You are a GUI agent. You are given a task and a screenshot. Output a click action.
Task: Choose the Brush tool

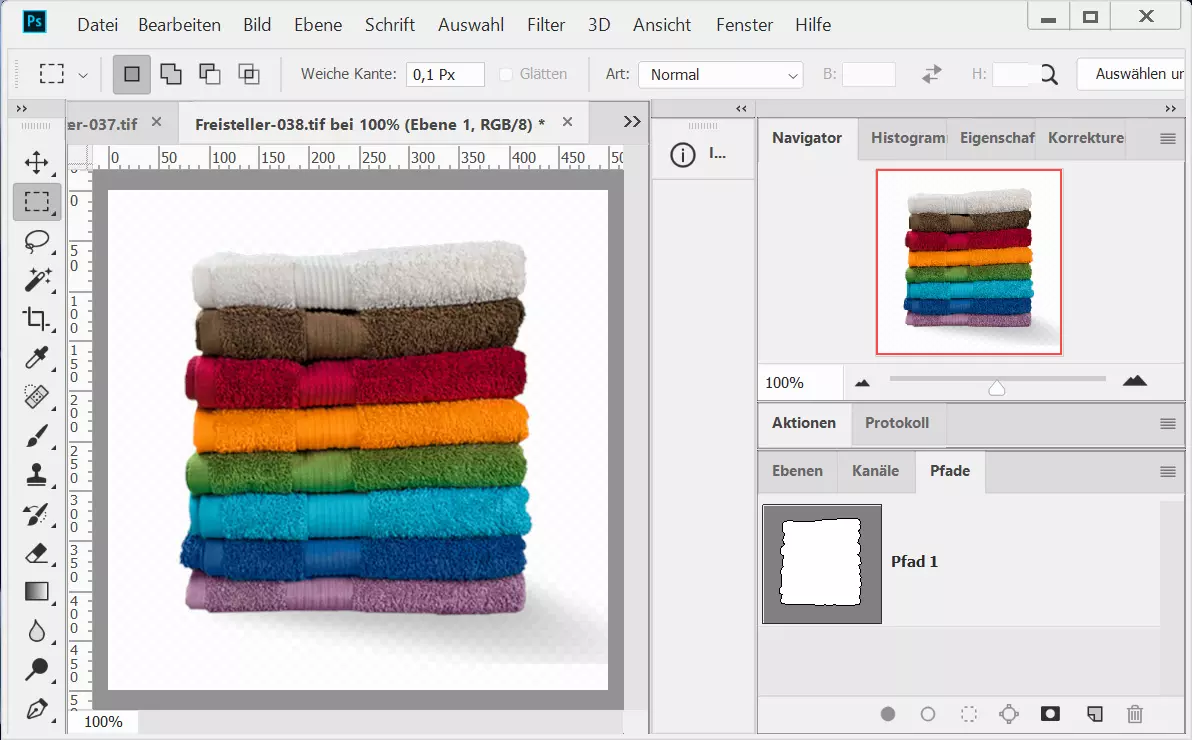point(37,436)
